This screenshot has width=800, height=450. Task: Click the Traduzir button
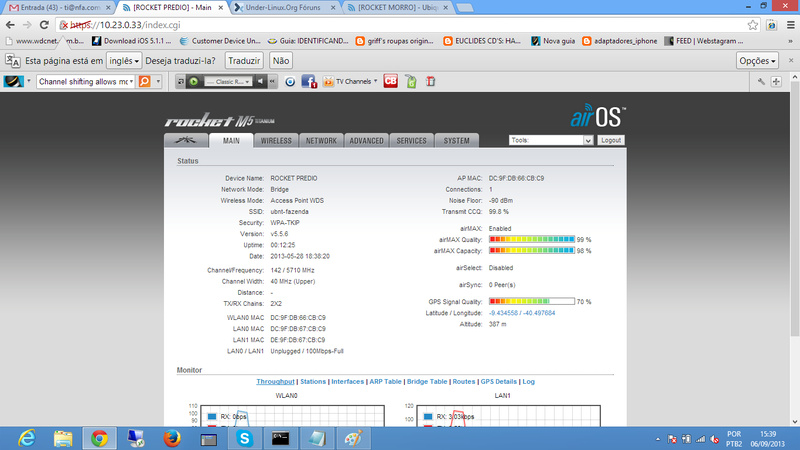244,61
